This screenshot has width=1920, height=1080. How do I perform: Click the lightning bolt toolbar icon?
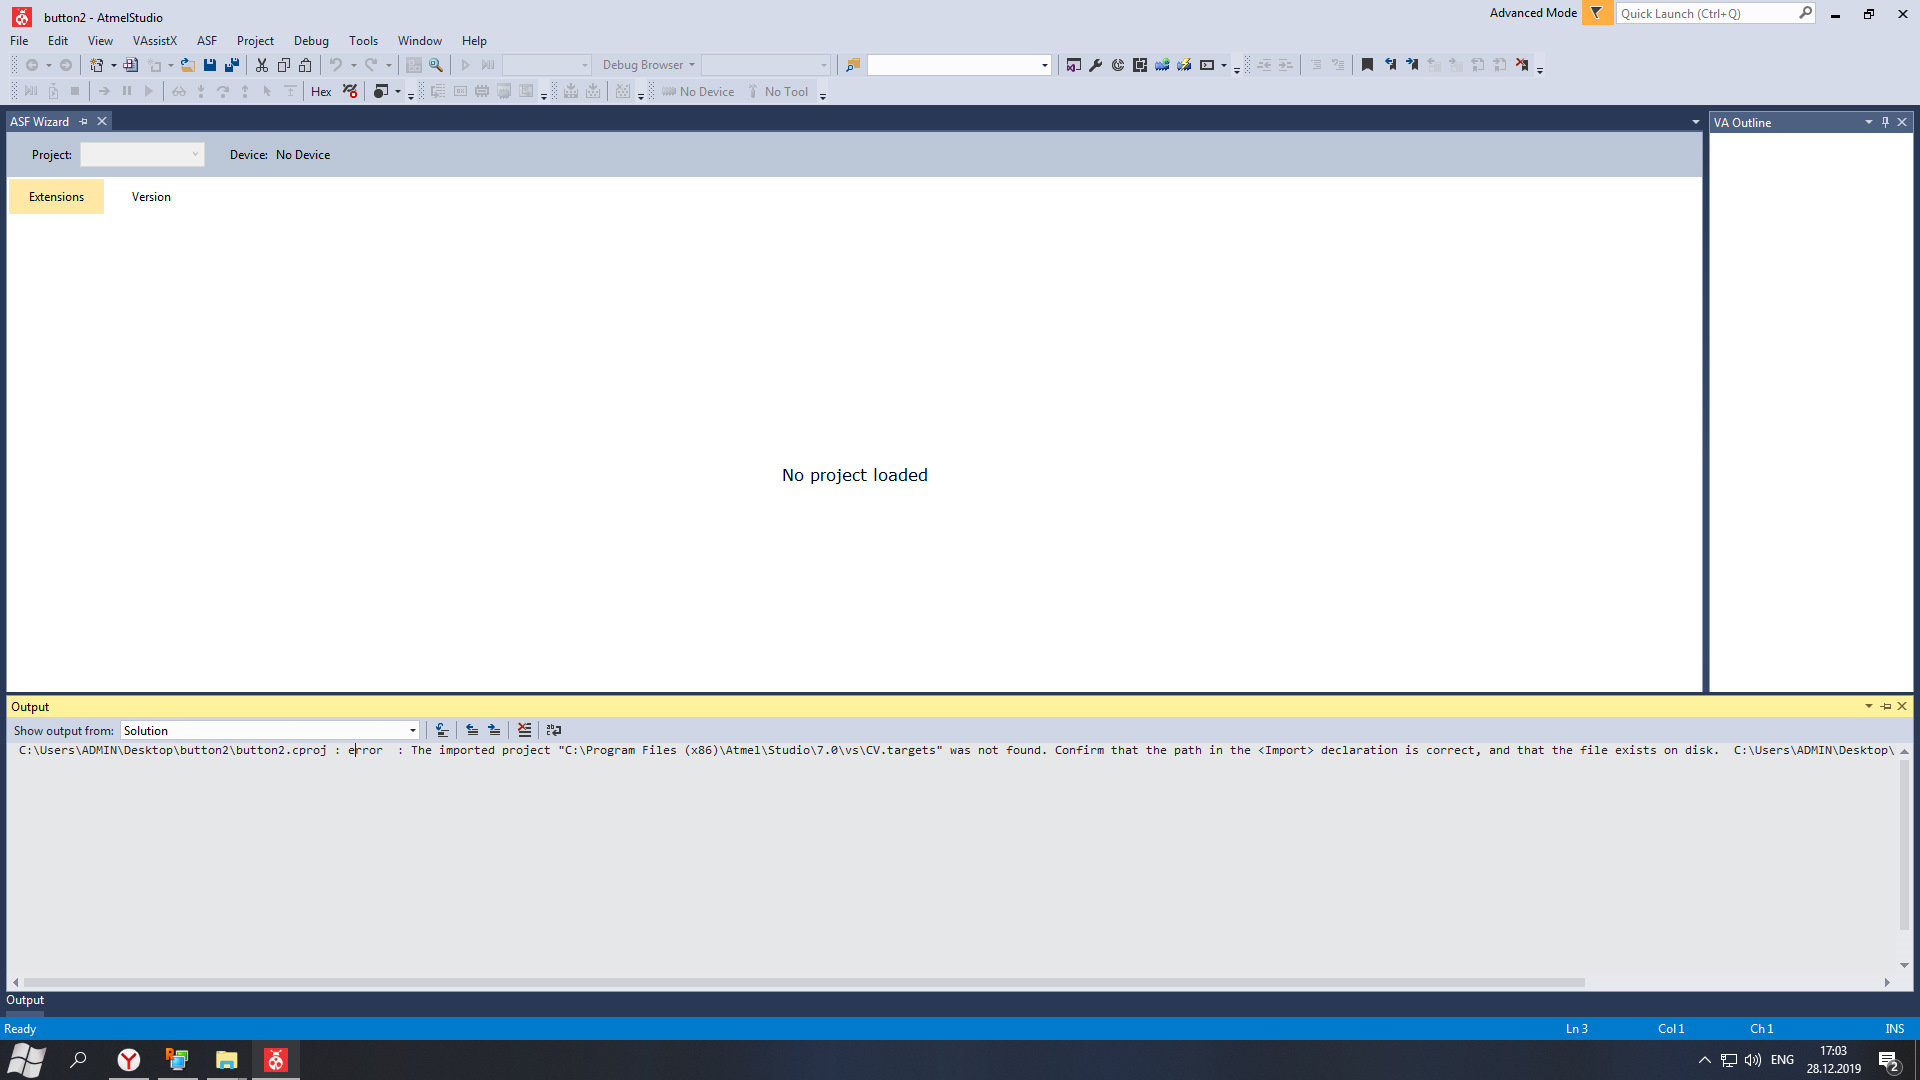pyautogui.click(x=1184, y=65)
